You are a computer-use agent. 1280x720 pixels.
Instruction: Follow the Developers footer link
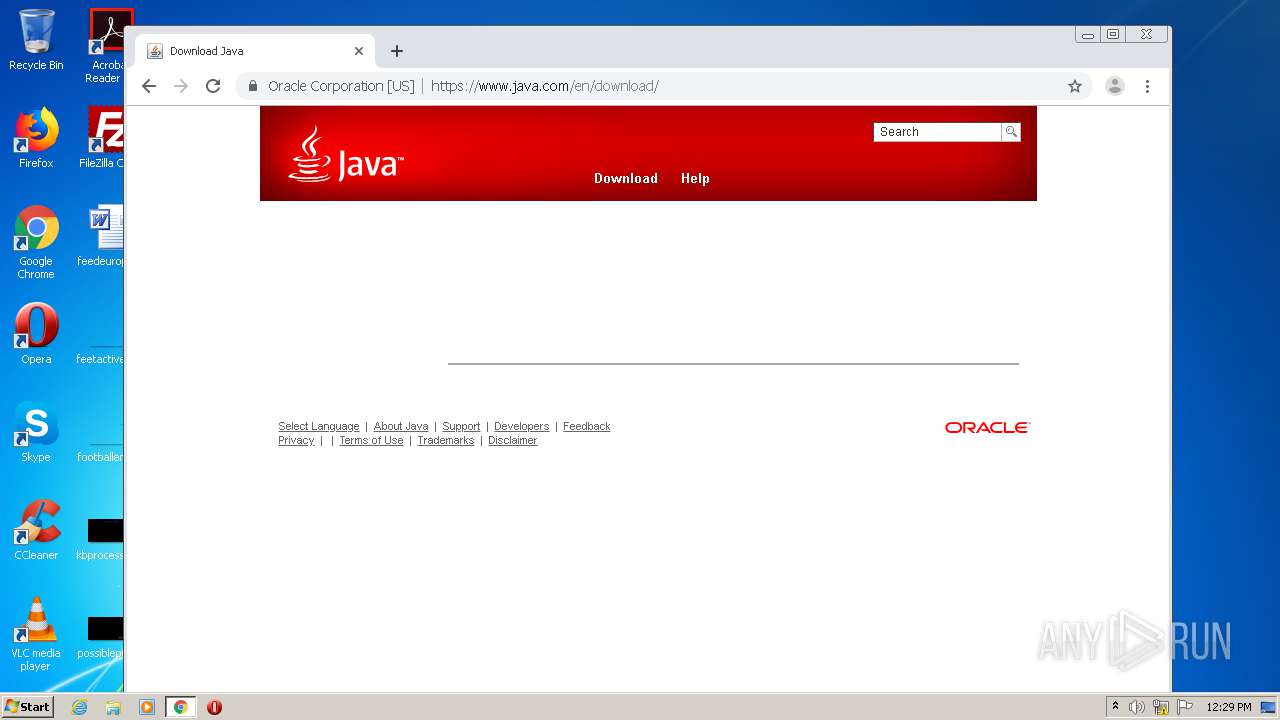pyautogui.click(x=521, y=426)
